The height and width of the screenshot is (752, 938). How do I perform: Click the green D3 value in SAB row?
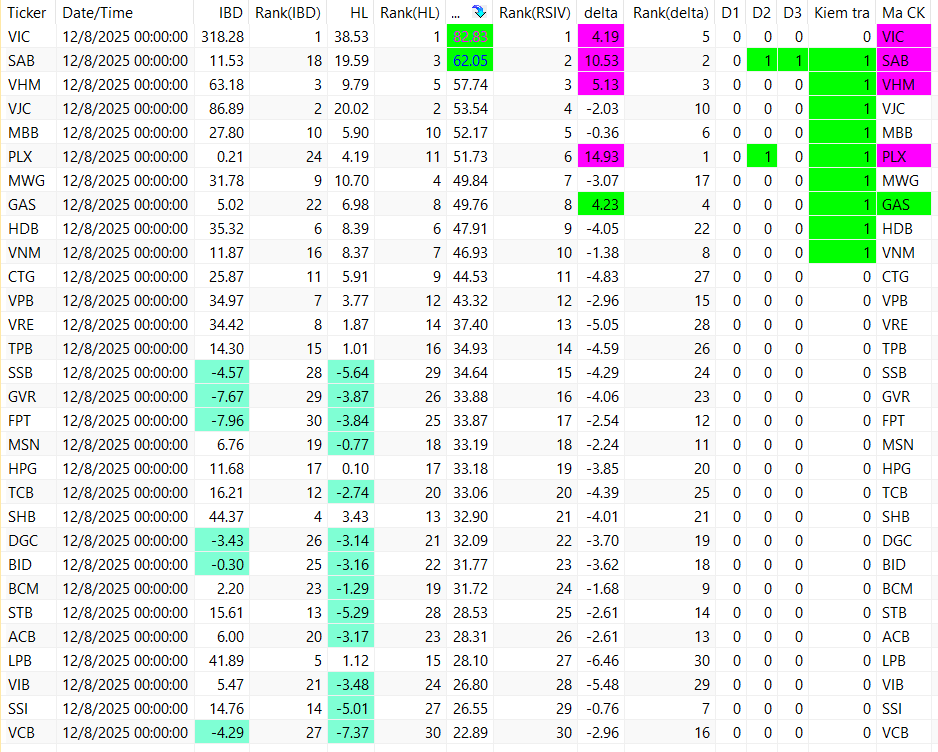tap(793, 61)
